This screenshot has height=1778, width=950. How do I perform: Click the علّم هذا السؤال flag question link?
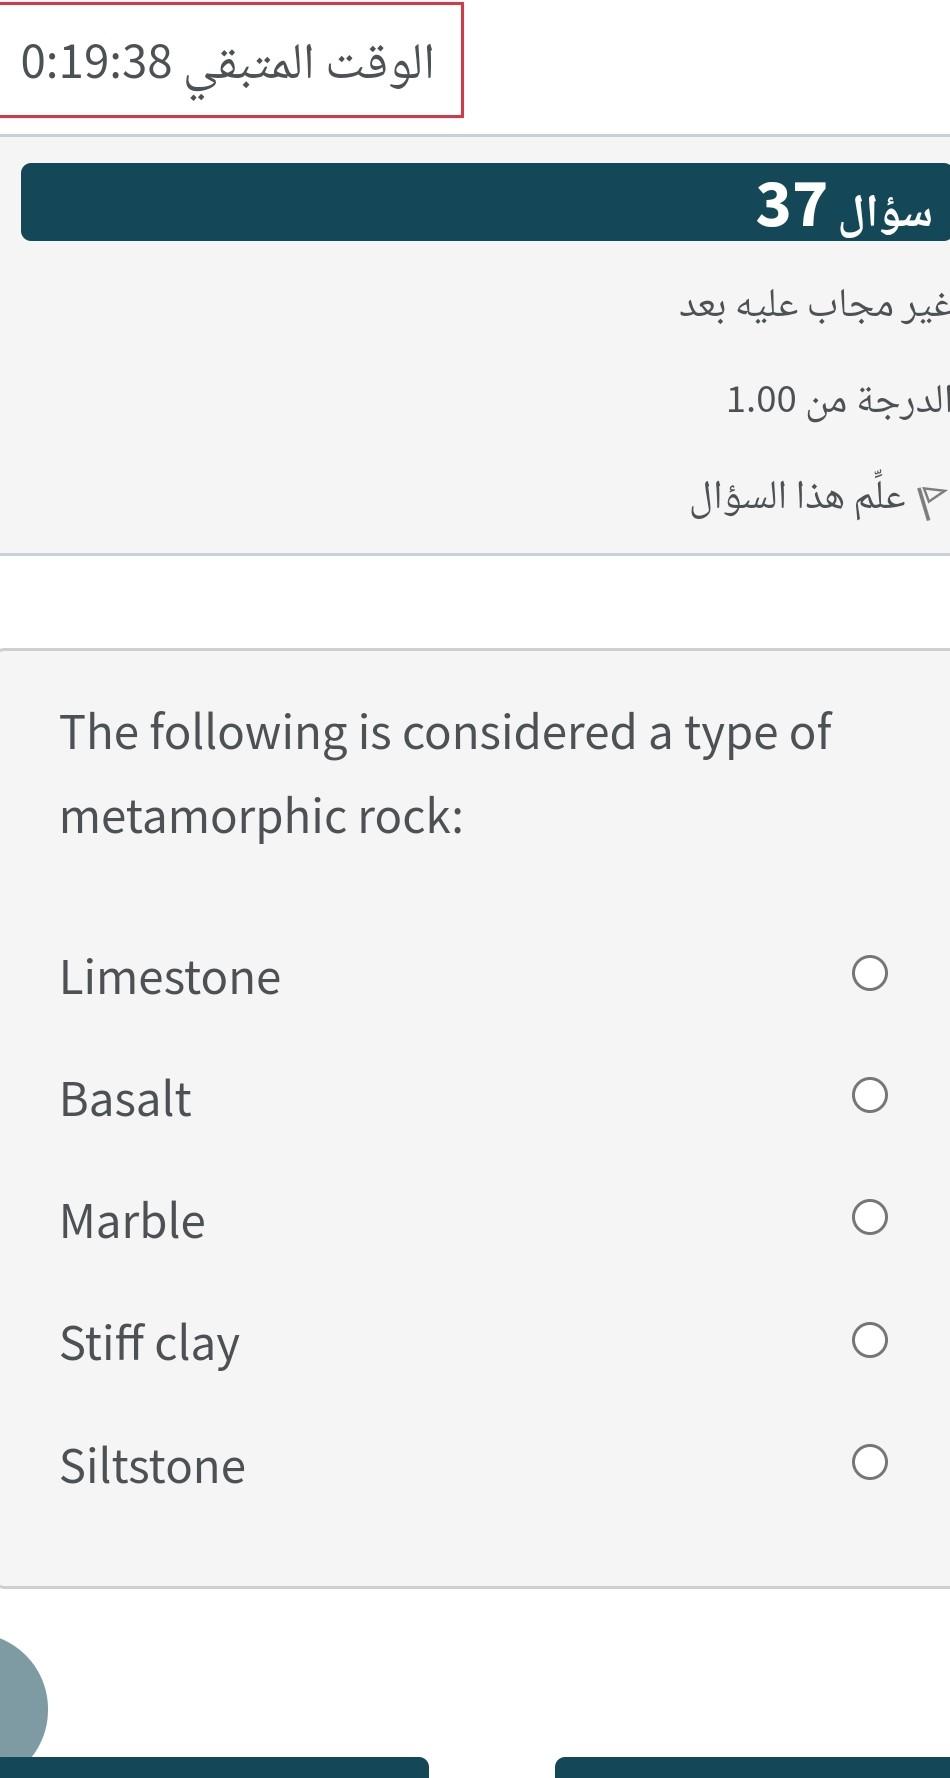pyautogui.click(x=798, y=497)
